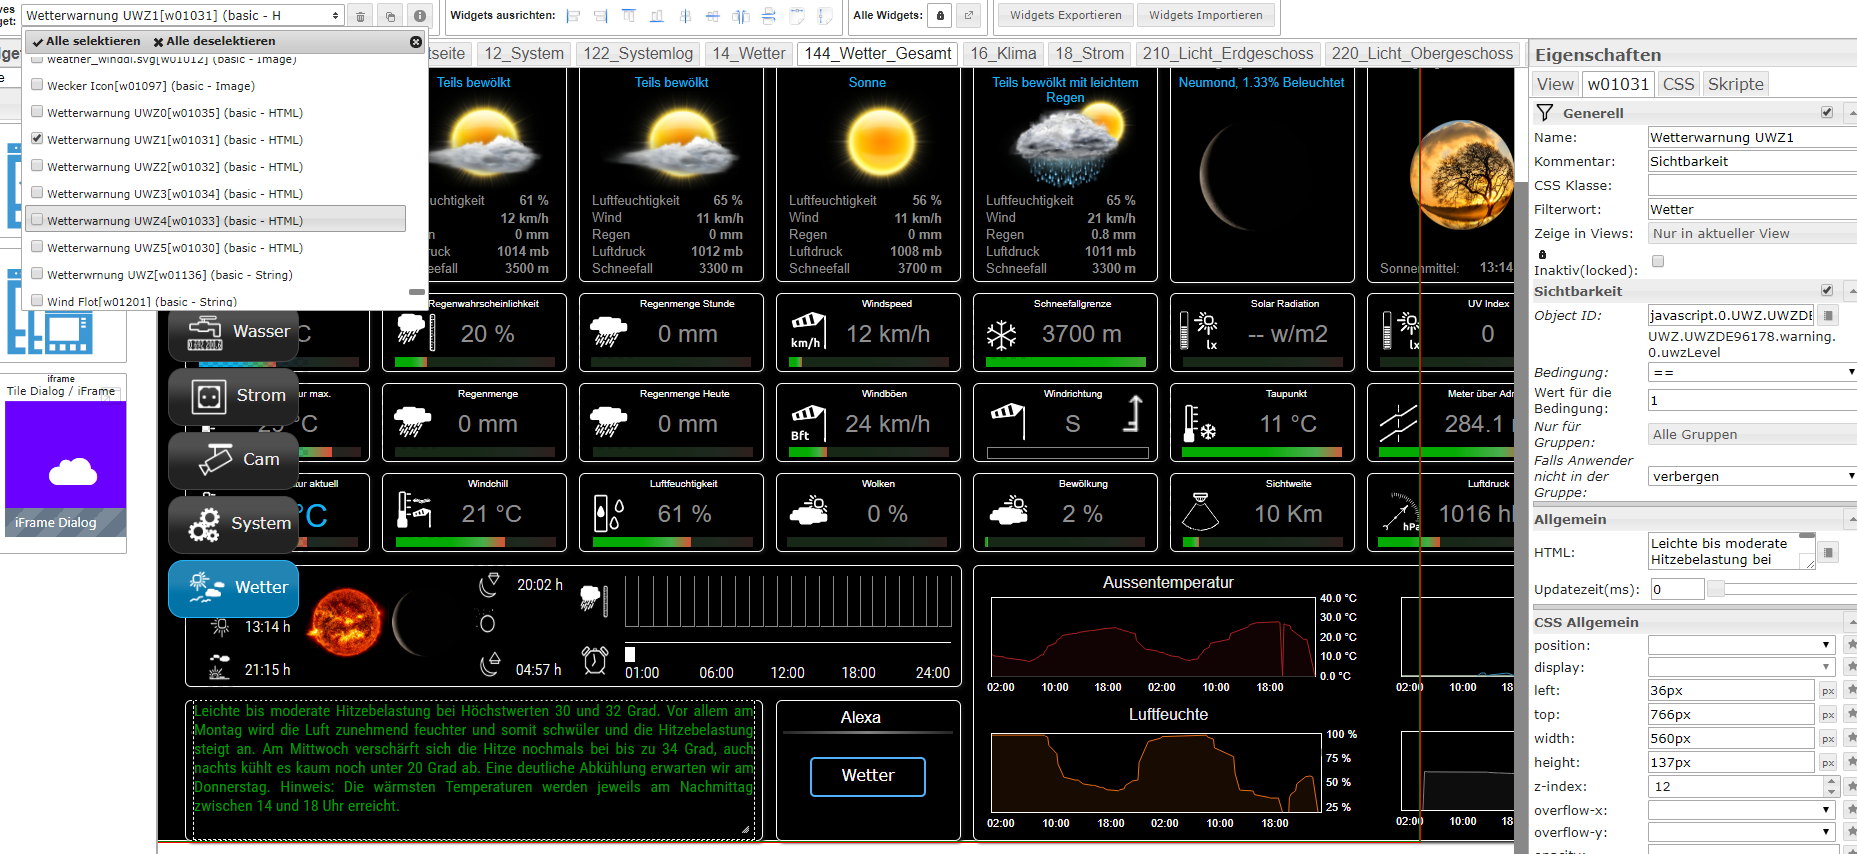Open the CSS display dropdown

click(x=1741, y=668)
